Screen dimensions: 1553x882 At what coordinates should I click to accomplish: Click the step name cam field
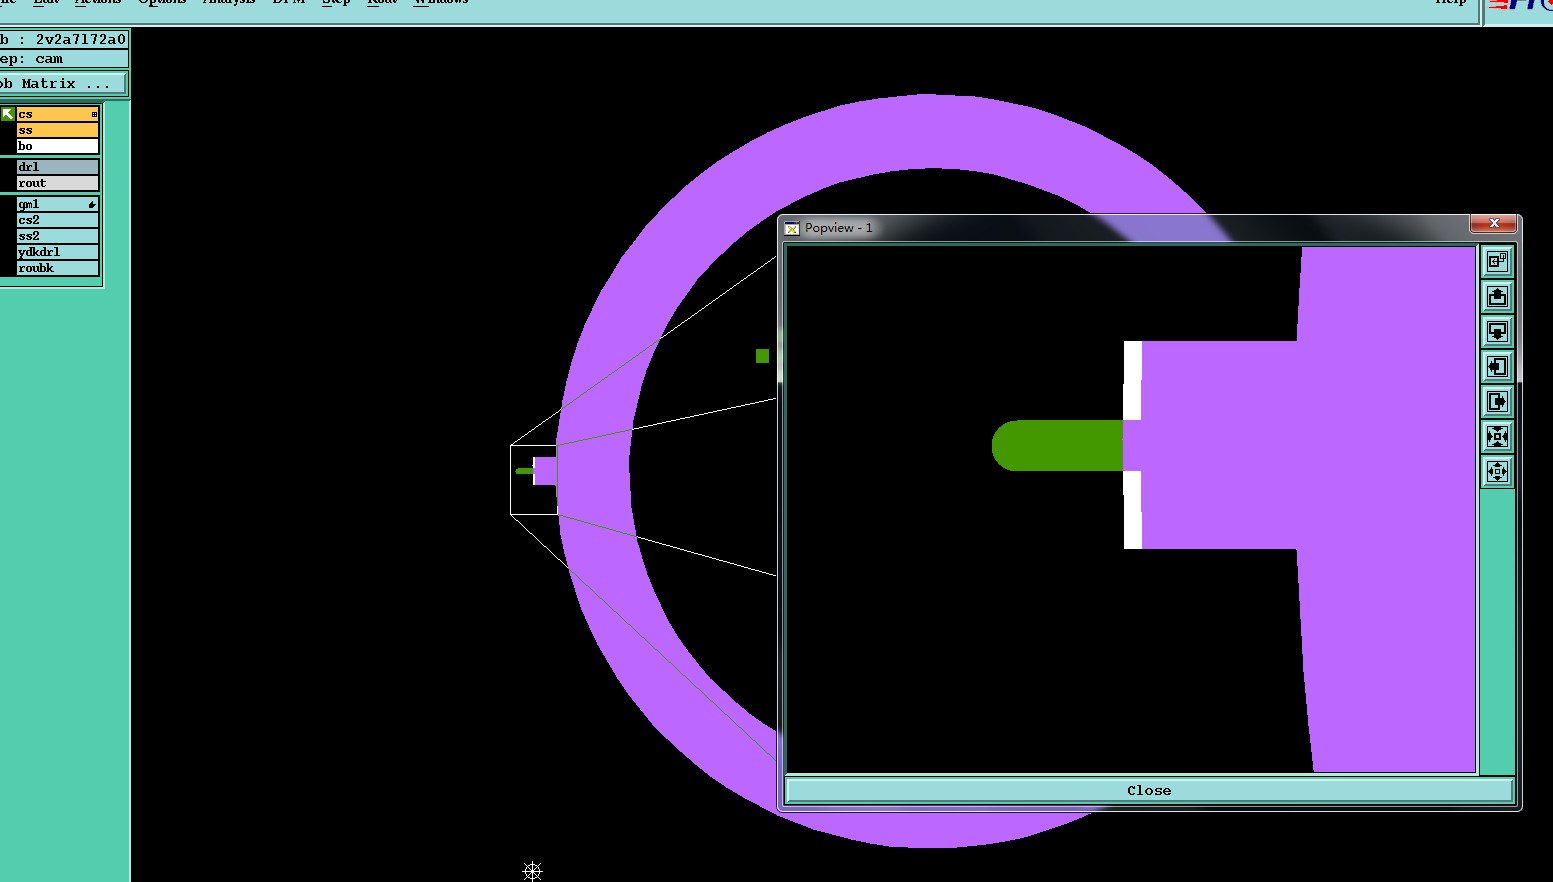tap(63, 59)
